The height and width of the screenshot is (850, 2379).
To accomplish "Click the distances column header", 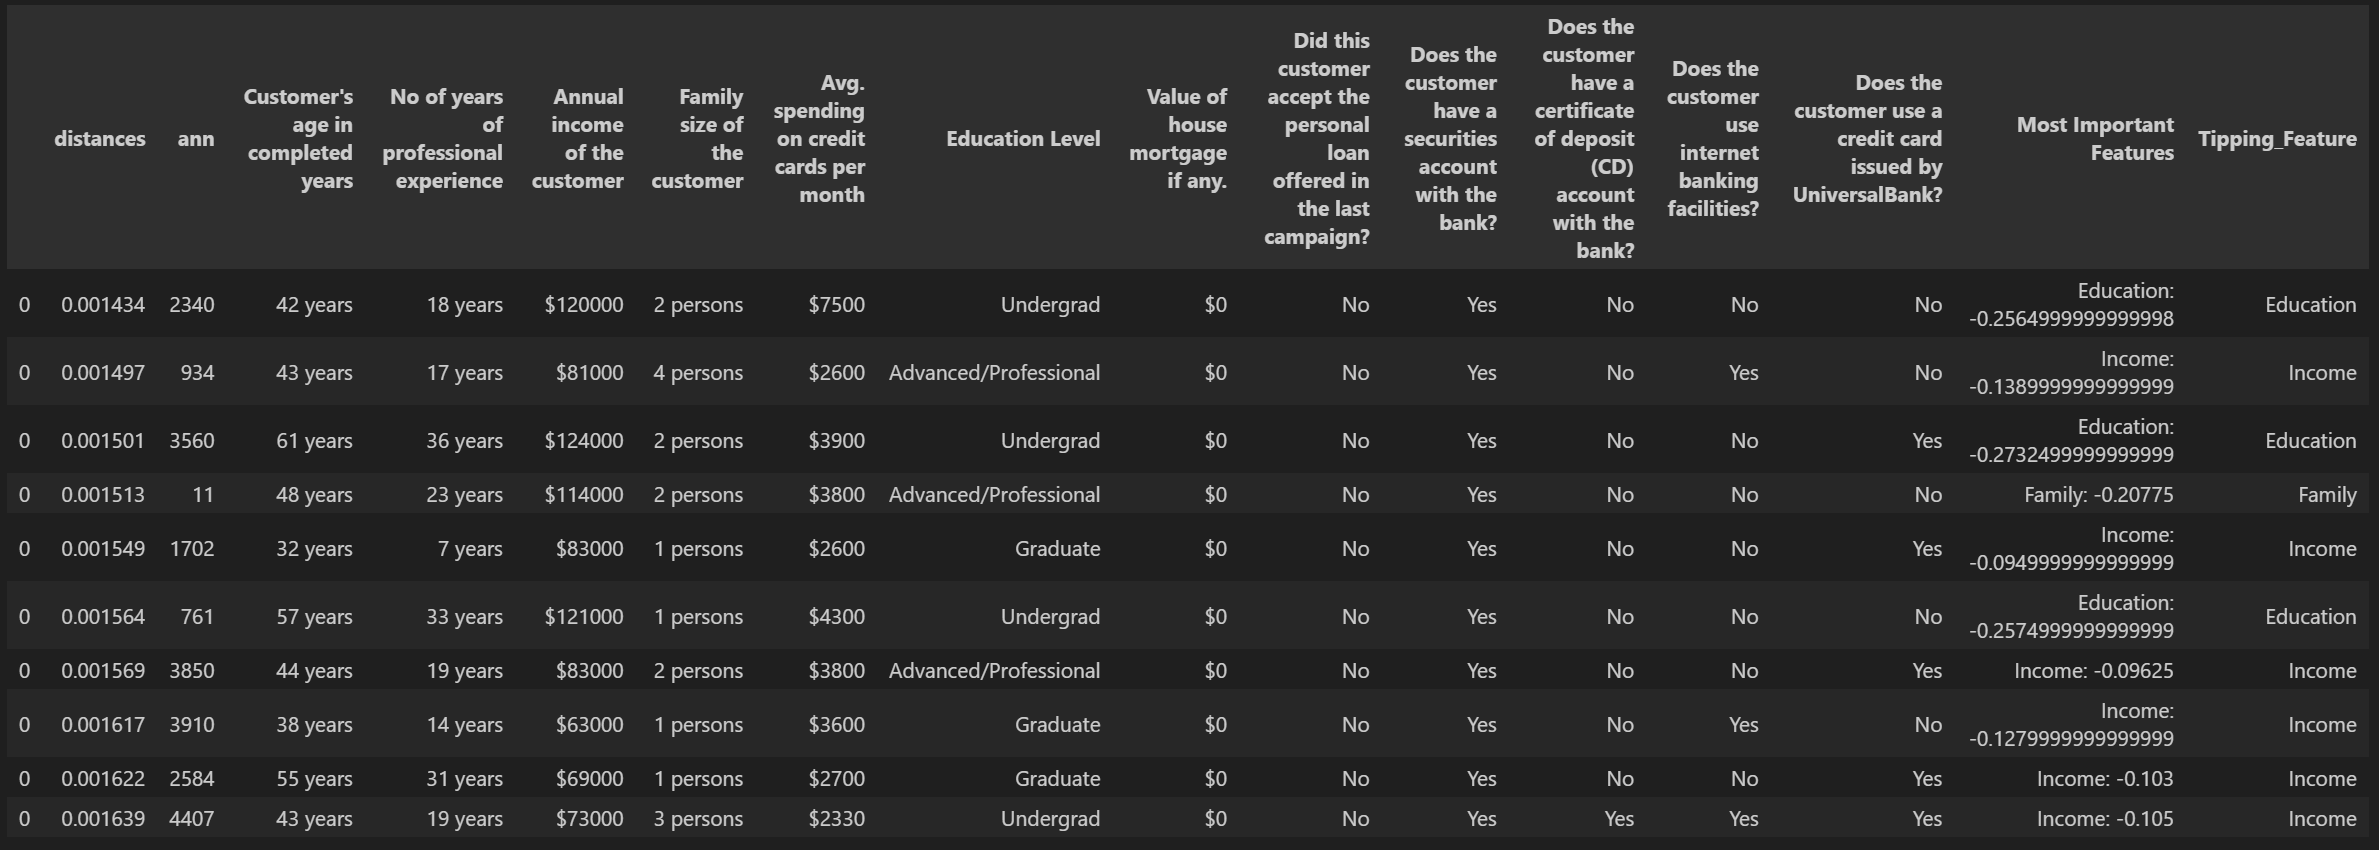I will pyautogui.click(x=99, y=139).
